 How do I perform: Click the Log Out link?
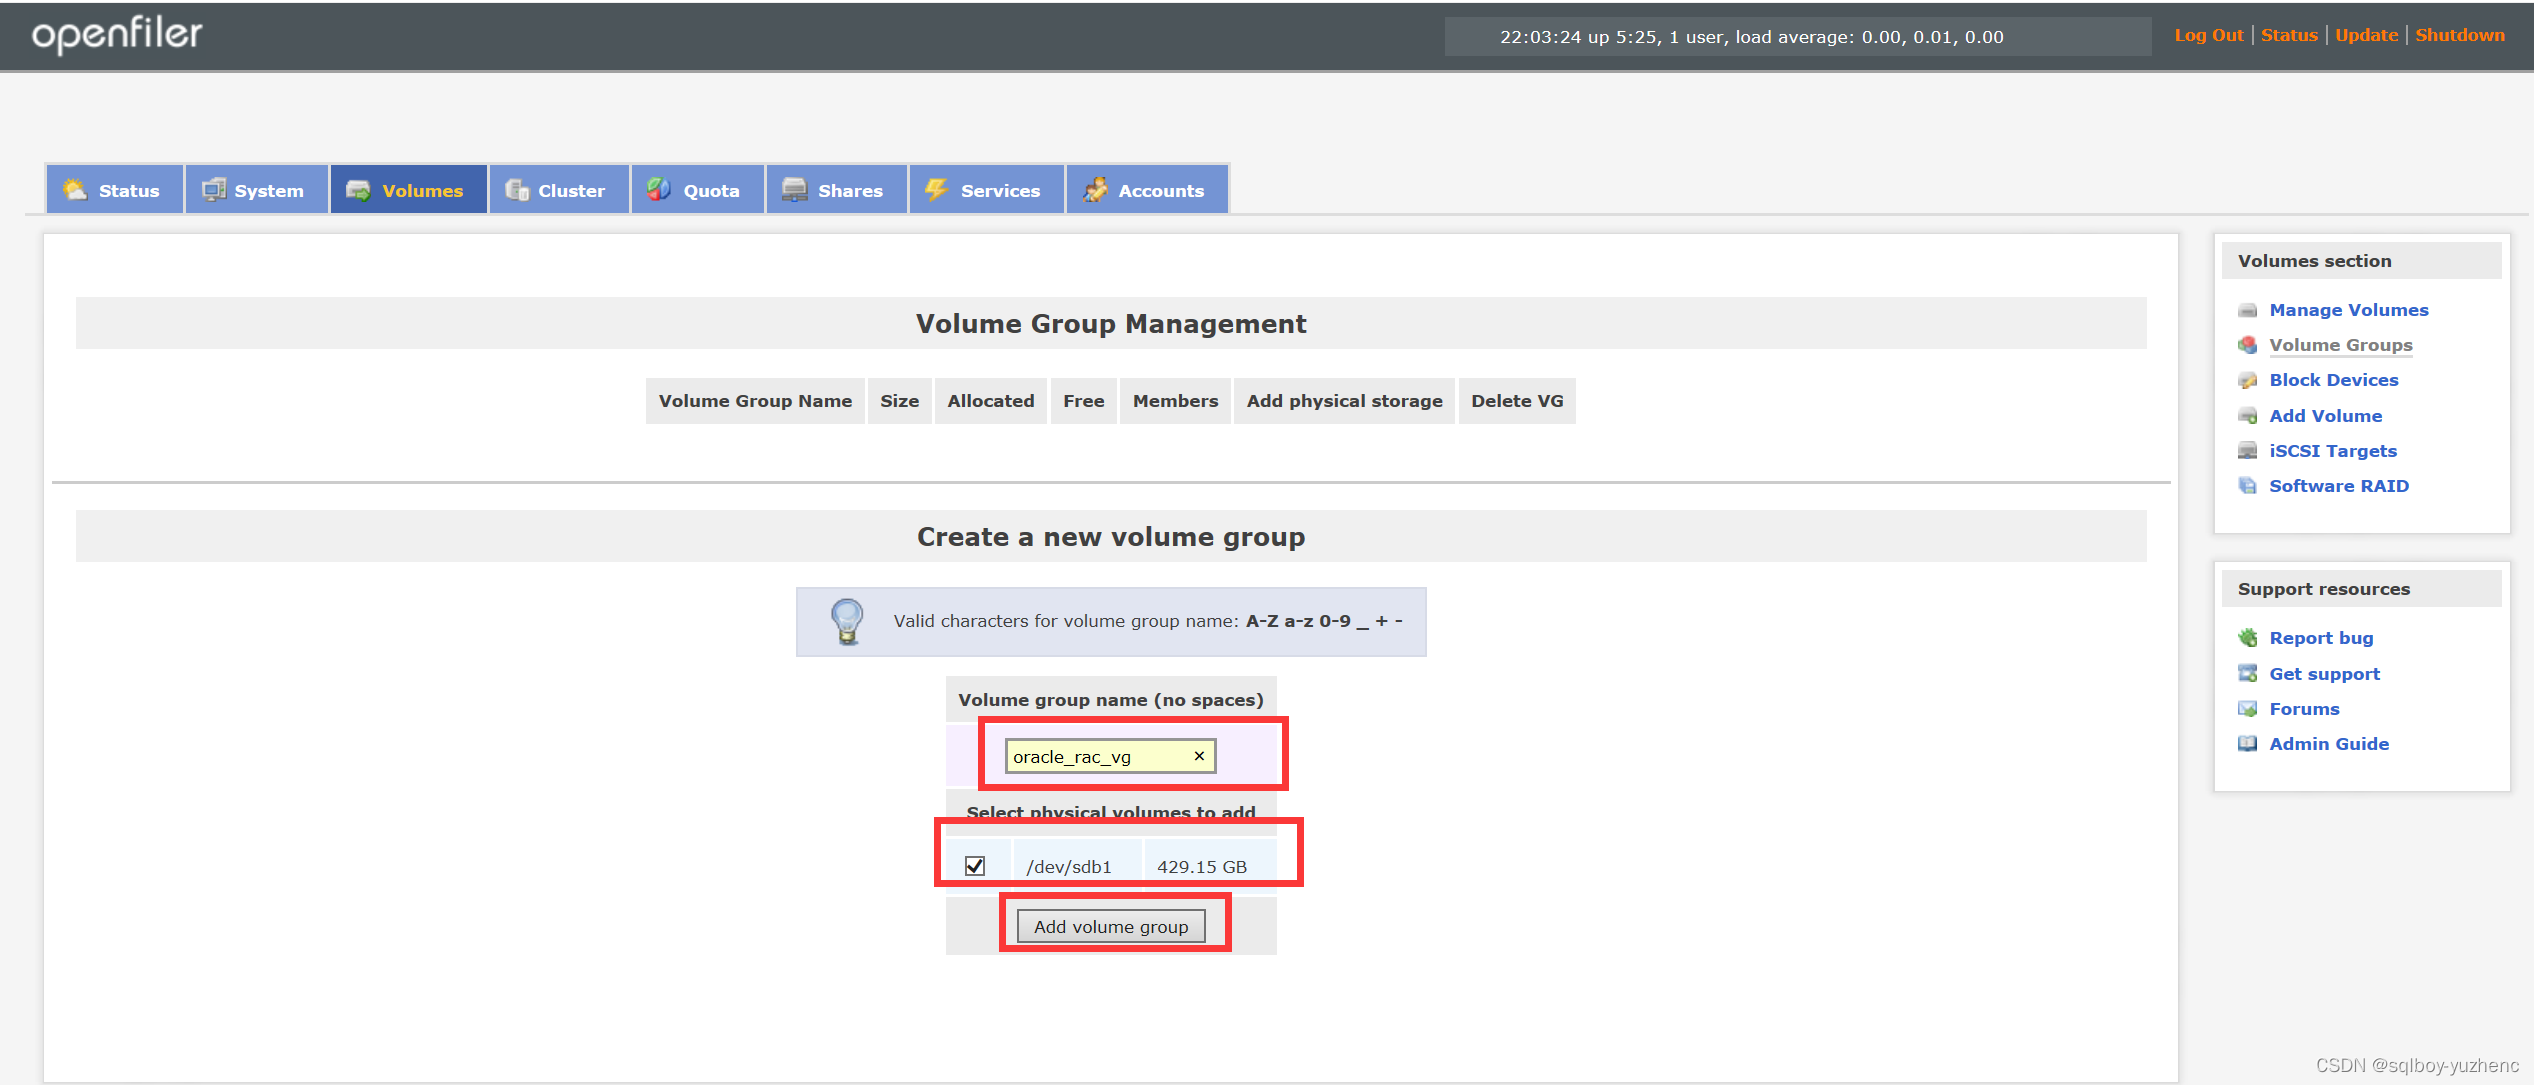(x=2209, y=35)
